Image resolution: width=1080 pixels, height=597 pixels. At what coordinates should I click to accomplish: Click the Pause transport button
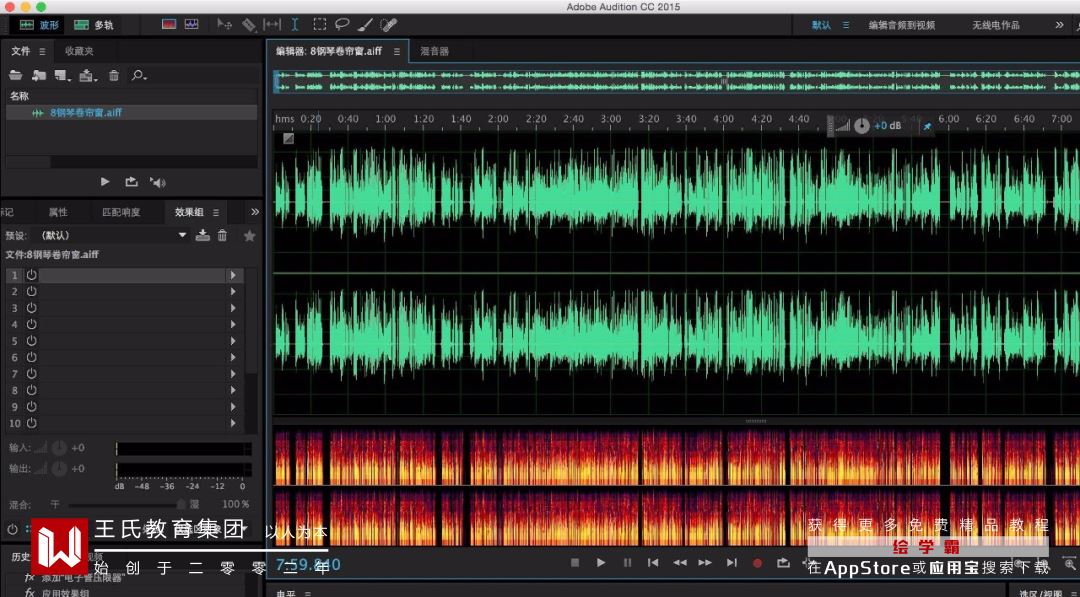pos(627,563)
